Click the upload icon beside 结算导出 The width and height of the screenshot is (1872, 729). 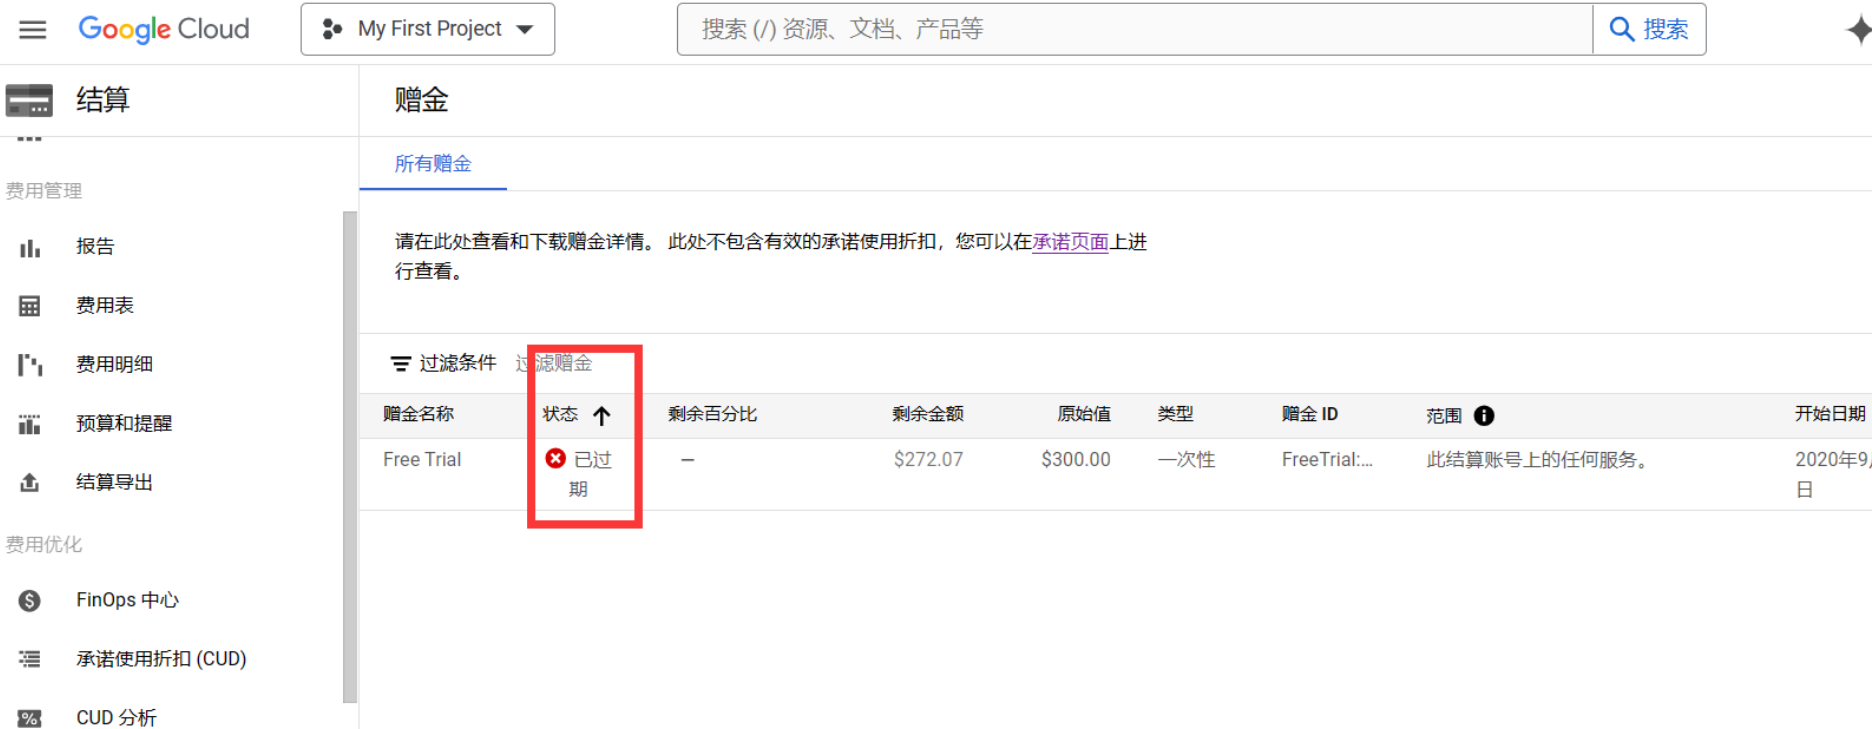coord(30,483)
